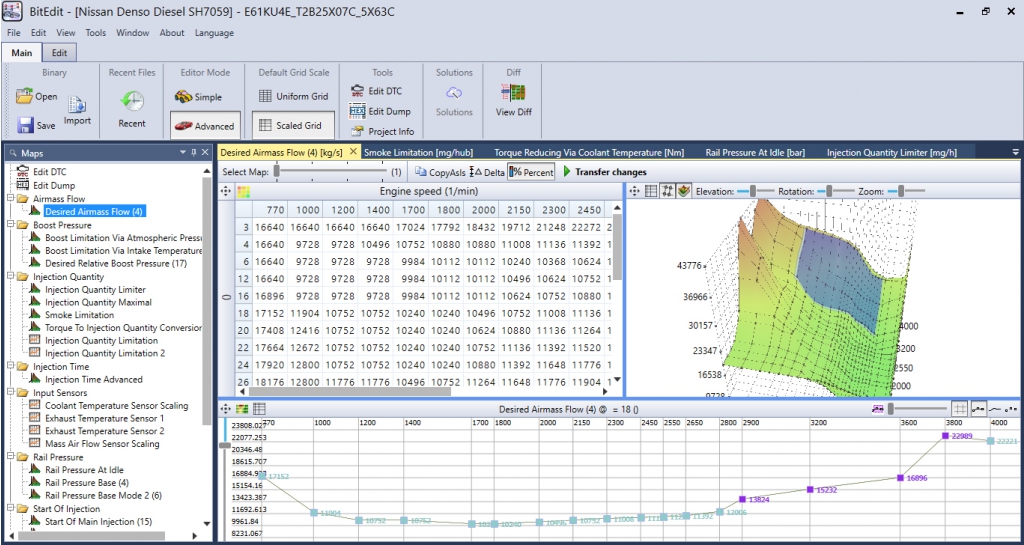This screenshot has width=1024, height=545.
Task: Open the document tabs overflow dropdown
Action: click(x=1016, y=152)
